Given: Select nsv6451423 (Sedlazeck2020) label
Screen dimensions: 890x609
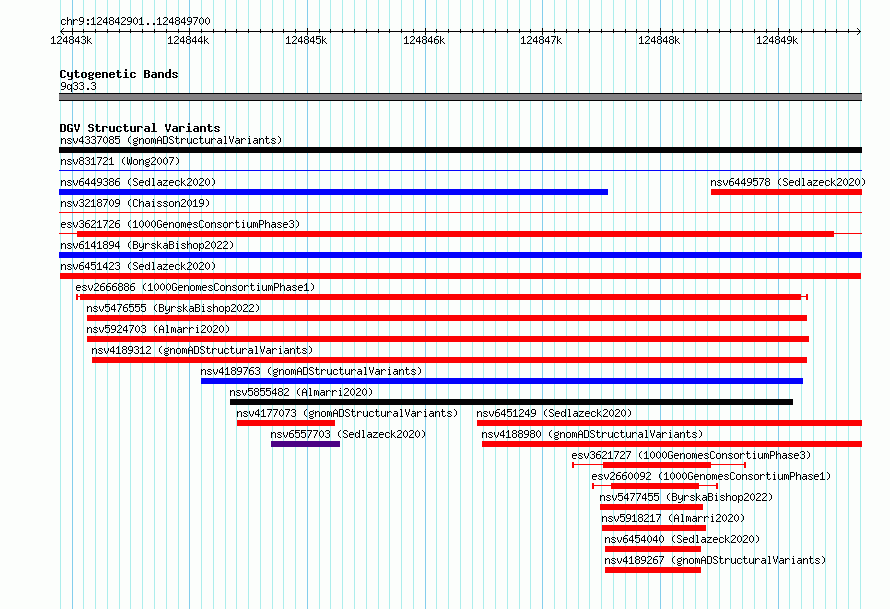Looking at the screenshot, I should click(x=138, y=266).
